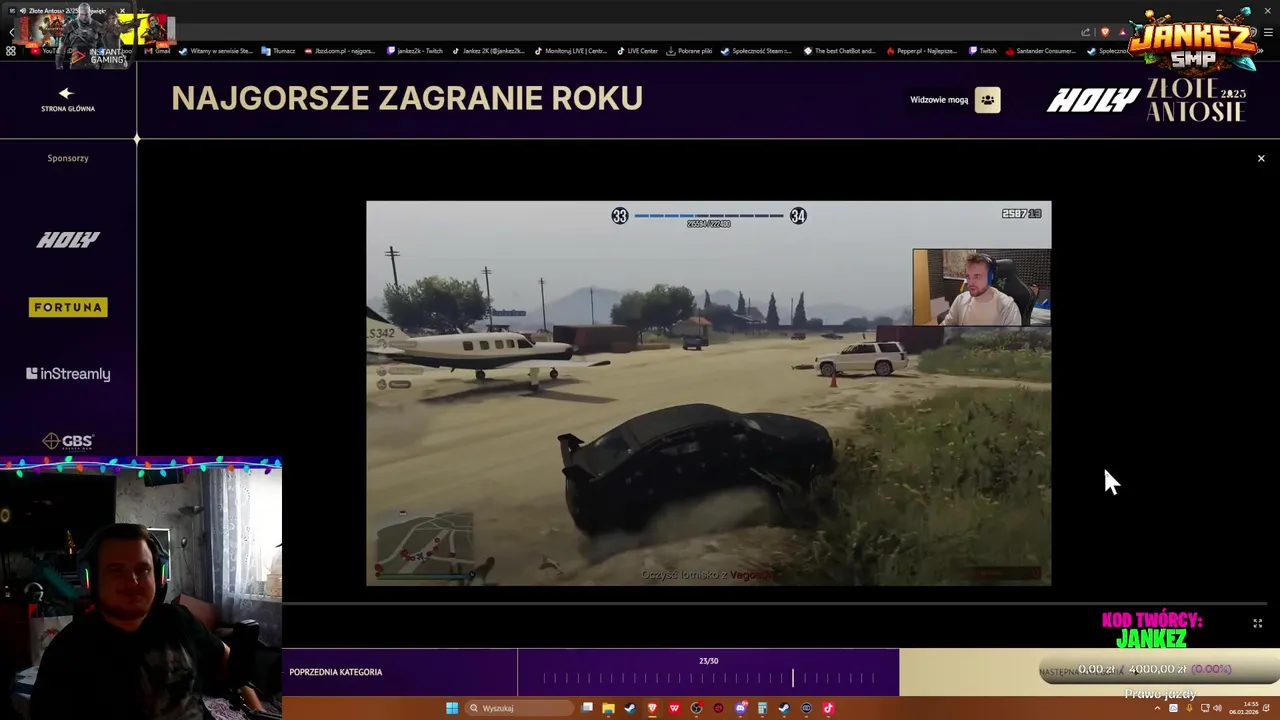The width and height of the screenshot is (1280, 720).
Task: Show hidden system tray icons chevron
Action: coord(1157,708)
